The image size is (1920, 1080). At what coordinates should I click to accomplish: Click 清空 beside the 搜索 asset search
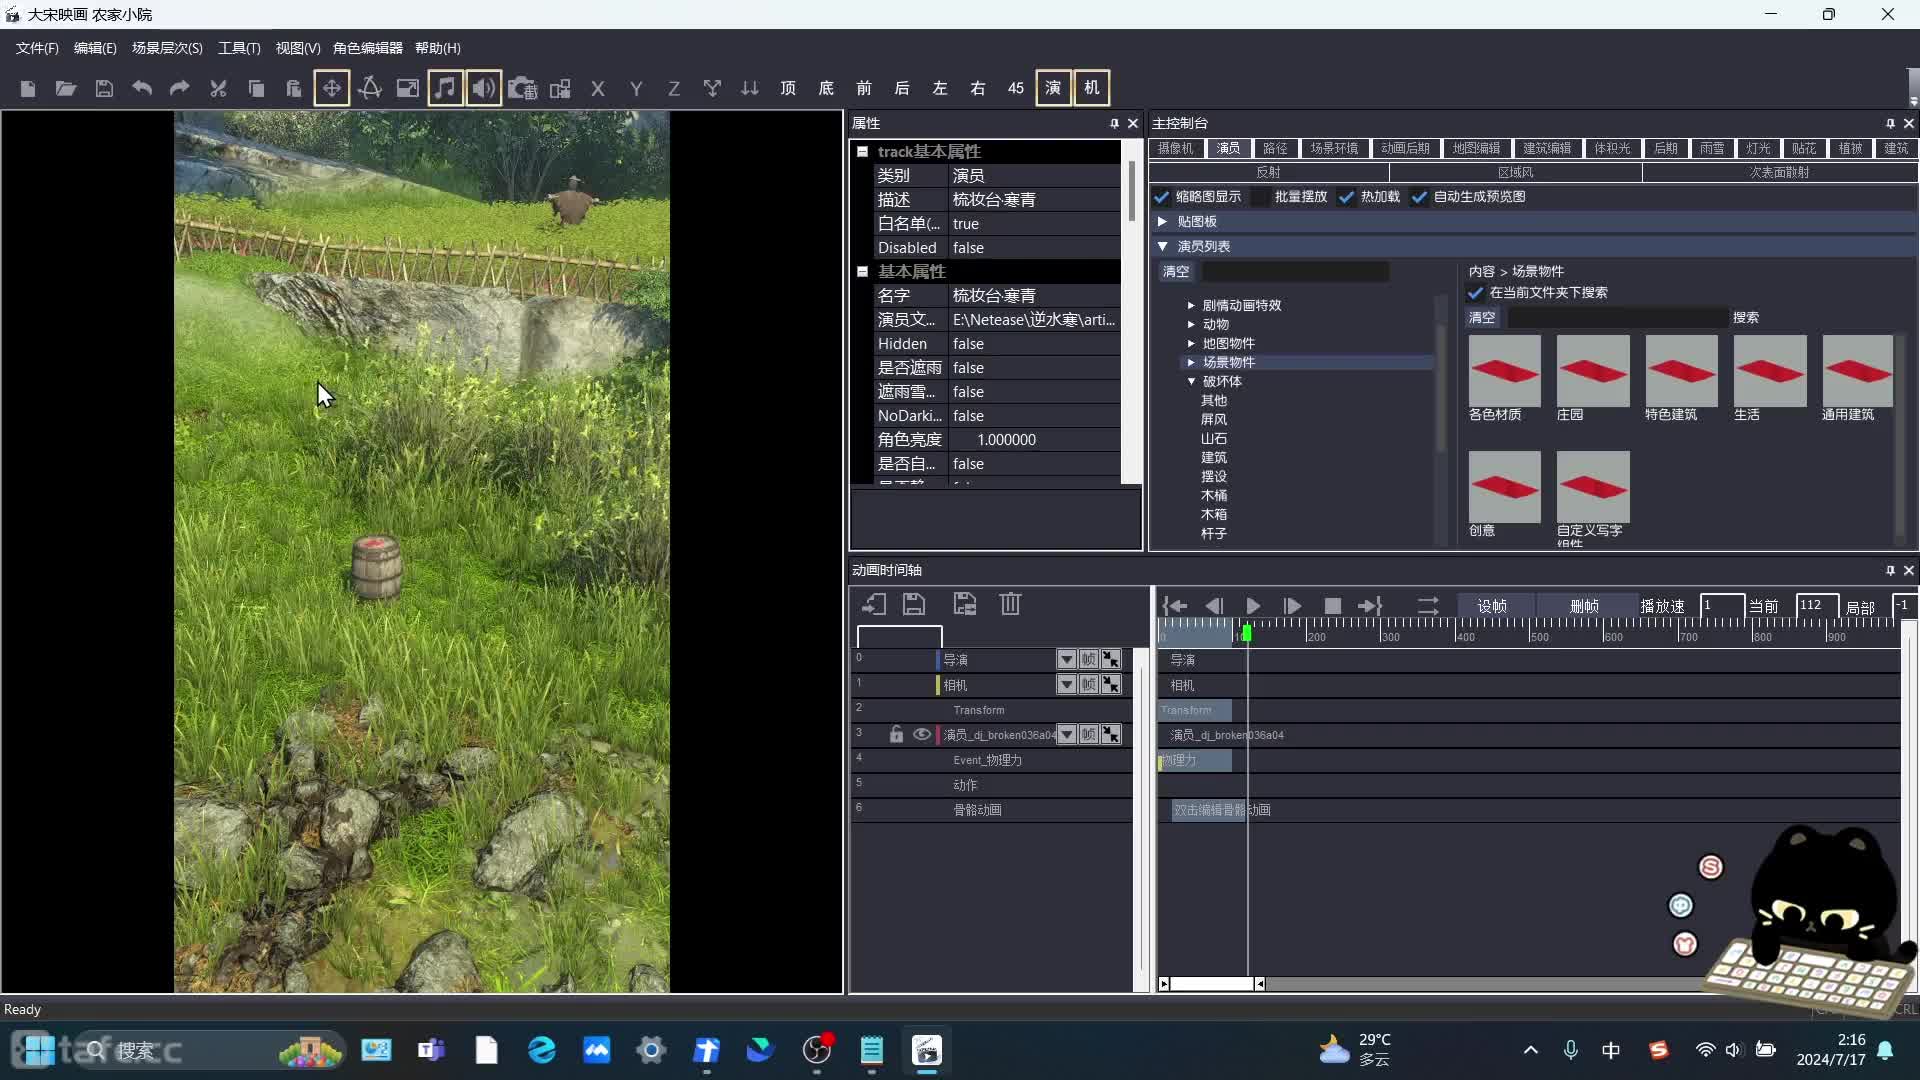1482,318
